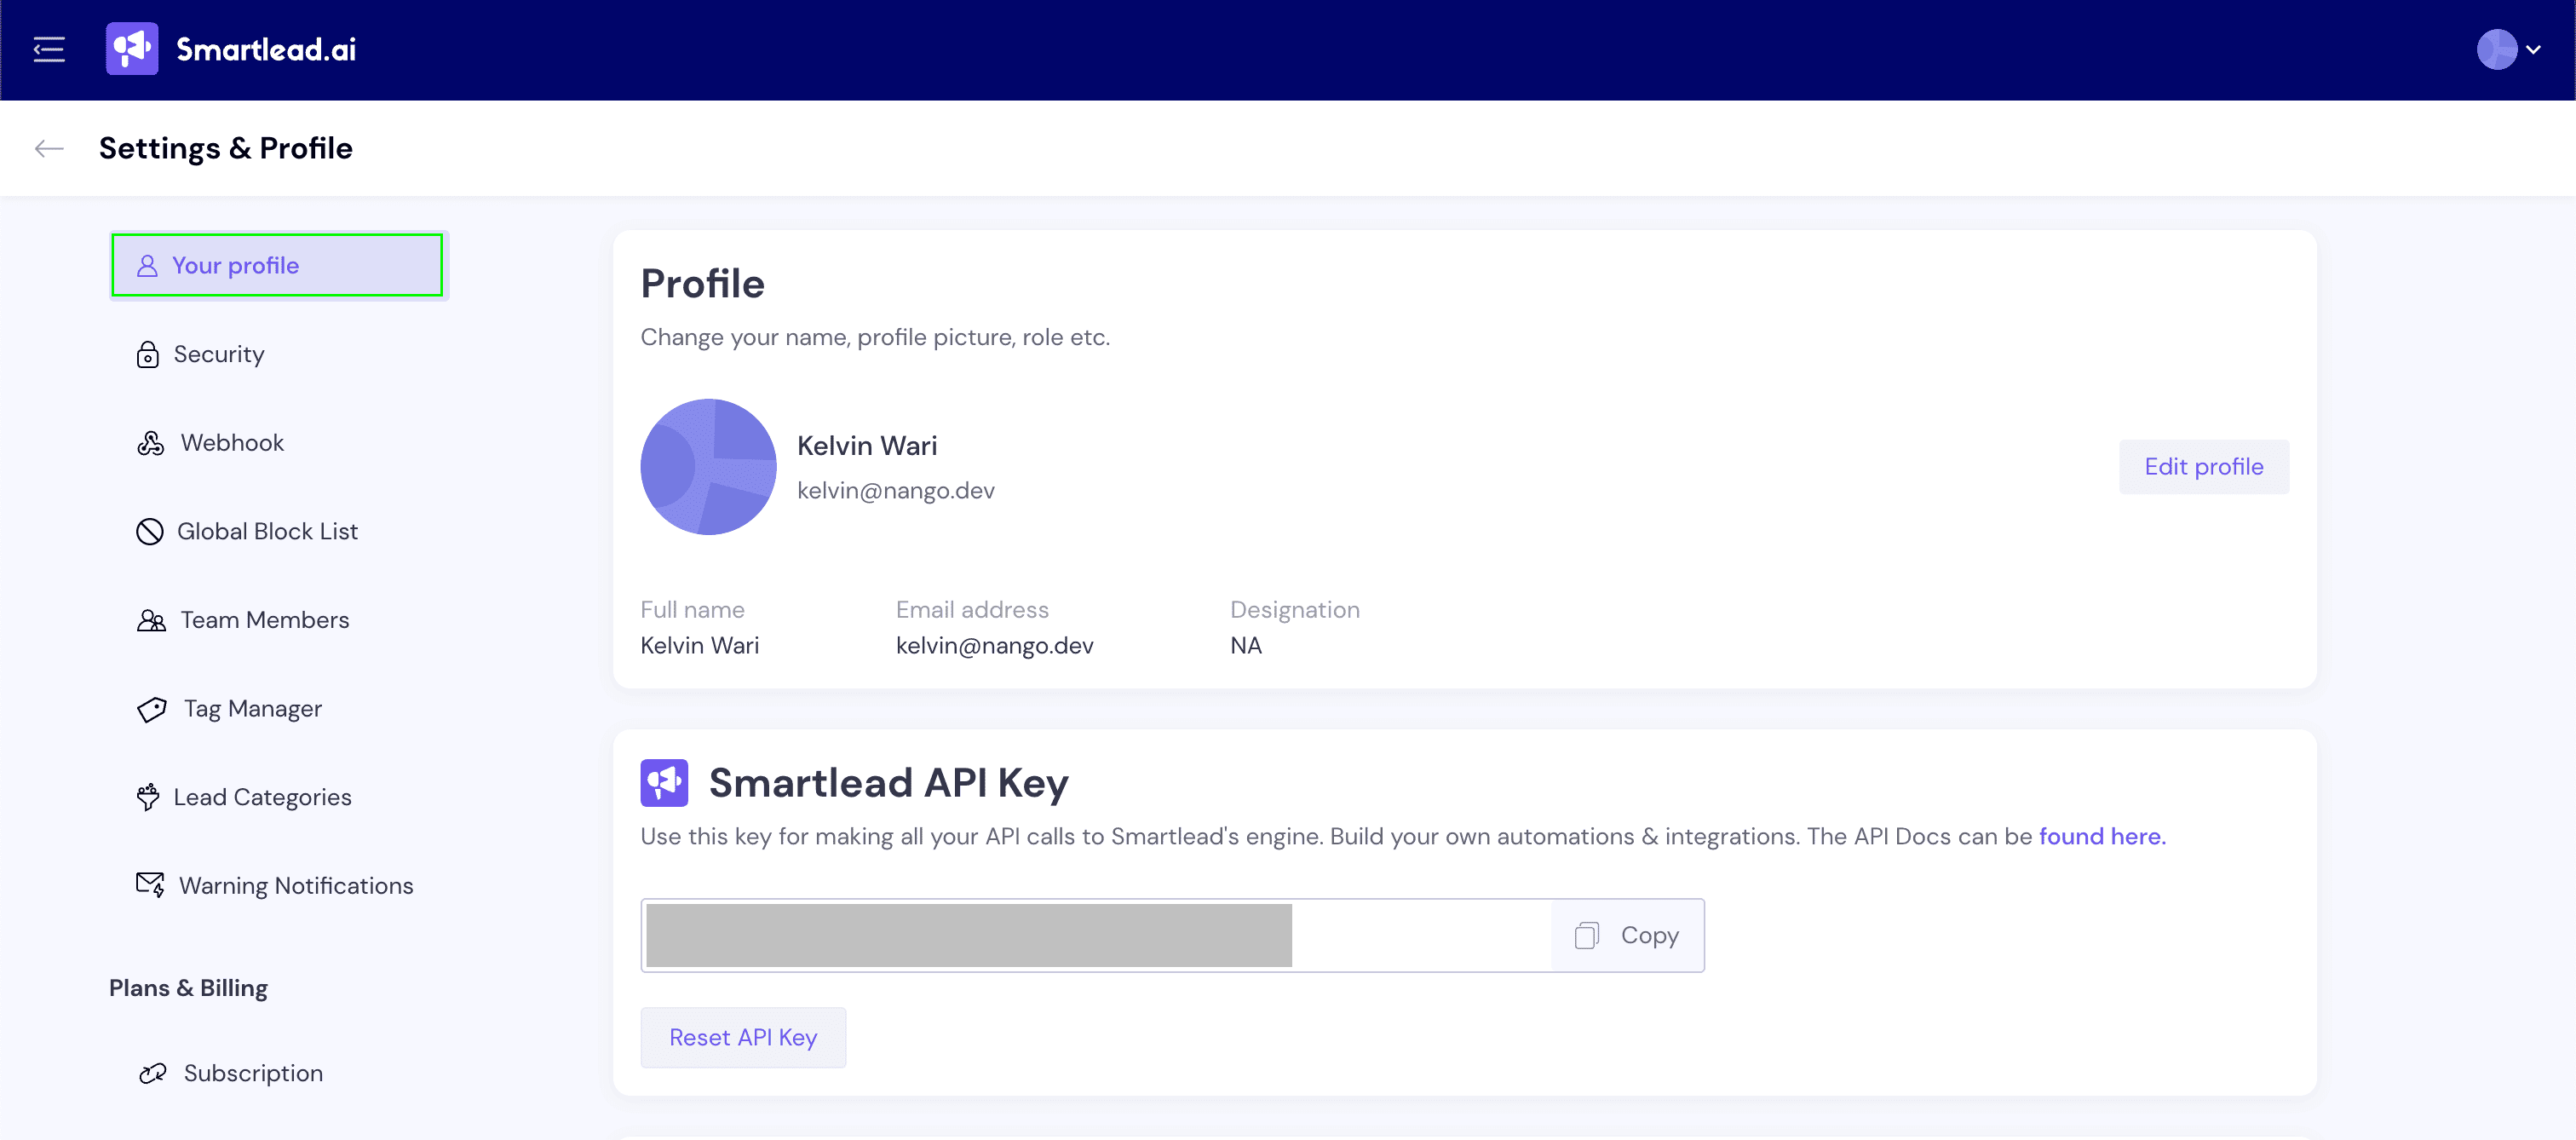2576x1140 pixels.
Task: Click the Smartlead.ai megaphone logo
Action: [132, 49]
